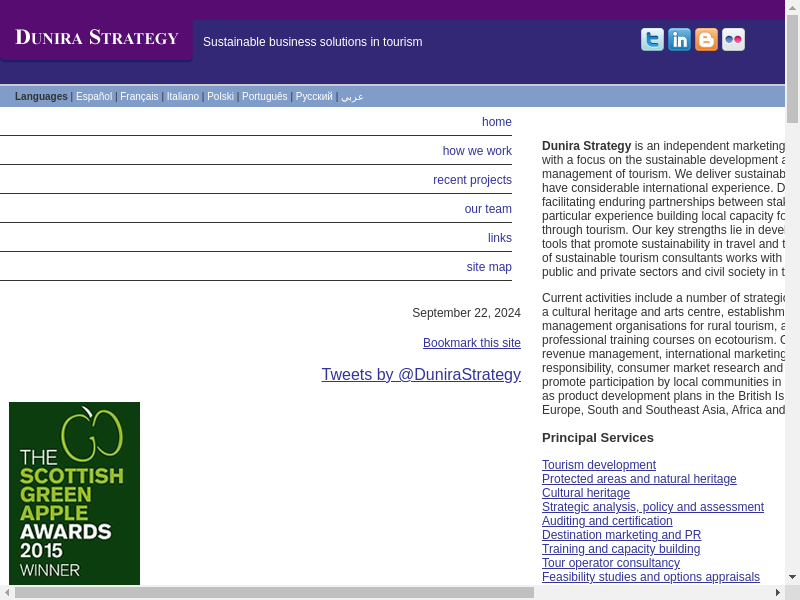Switch language to Polski
This screenshot has width=800, height=600.
click(220, 97)
